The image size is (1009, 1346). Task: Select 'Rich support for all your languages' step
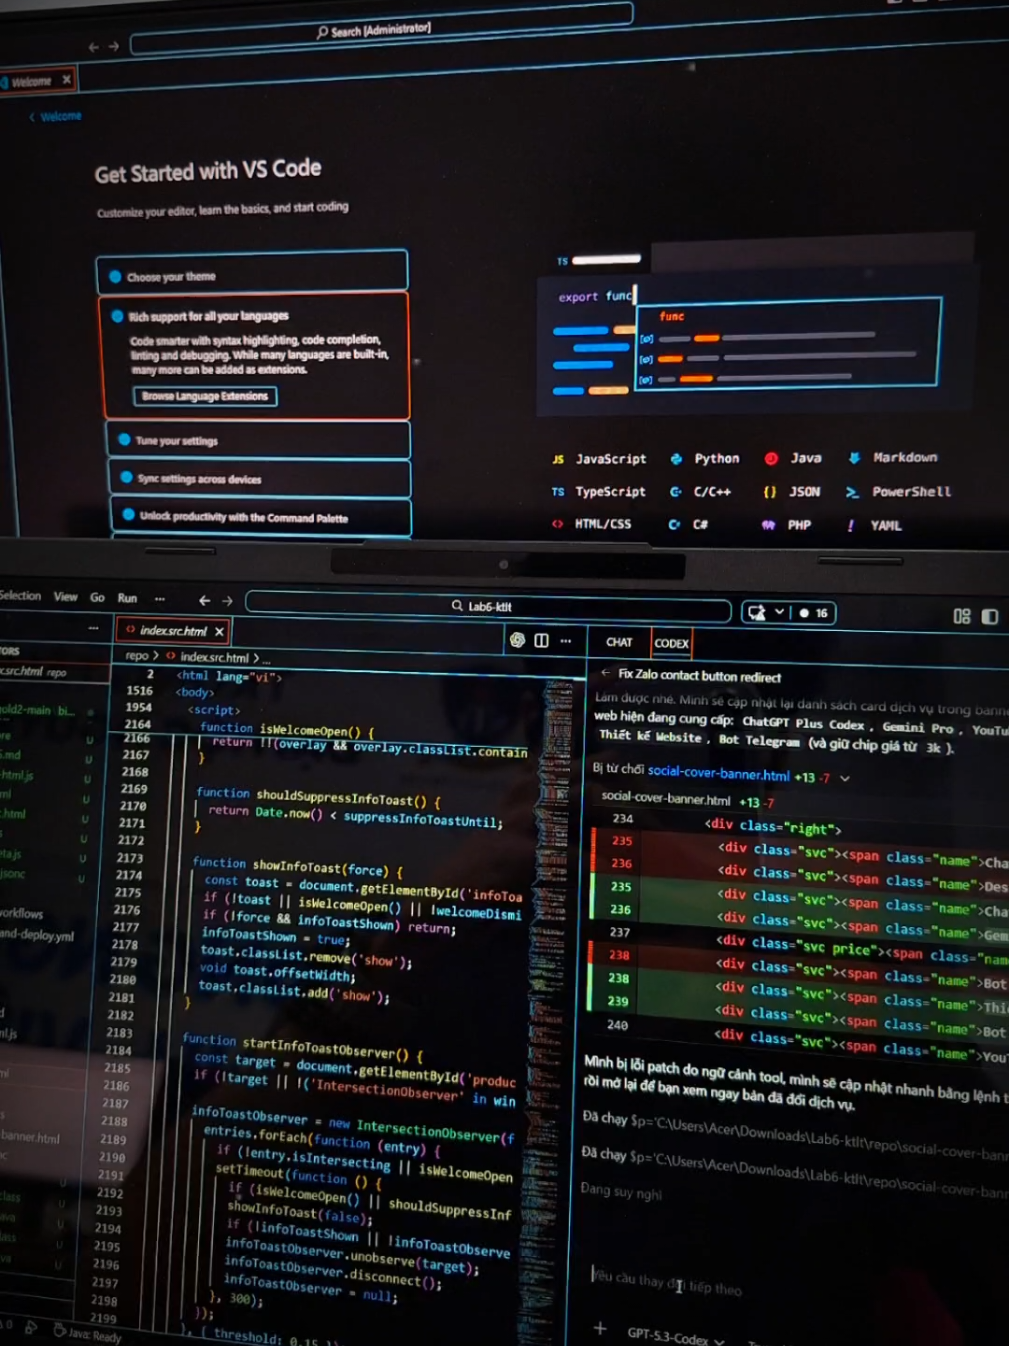pos(256,355)
